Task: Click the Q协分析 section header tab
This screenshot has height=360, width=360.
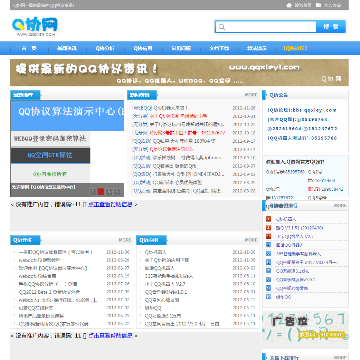Action: click(25, 240)
